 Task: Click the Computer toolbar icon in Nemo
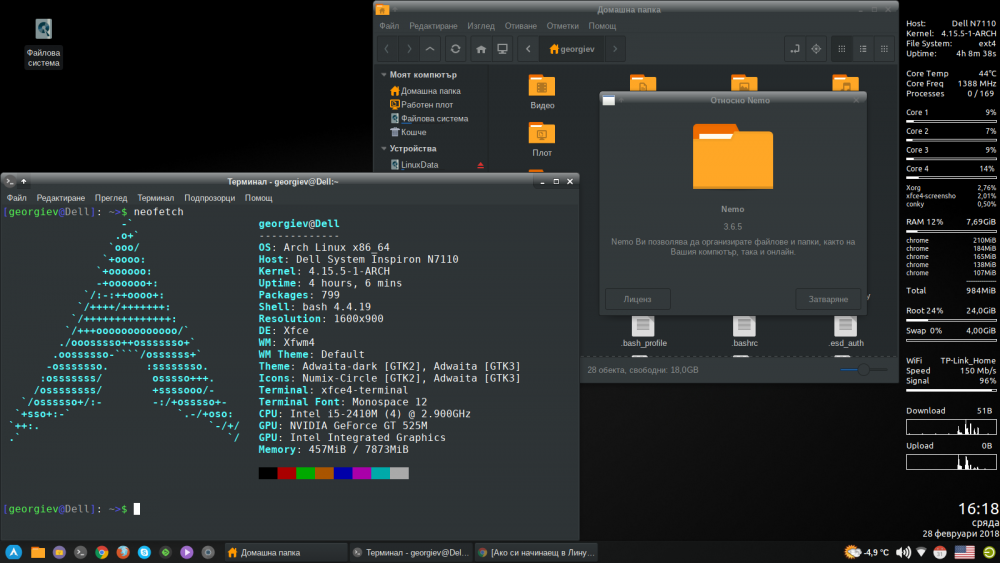coord(503,49)
